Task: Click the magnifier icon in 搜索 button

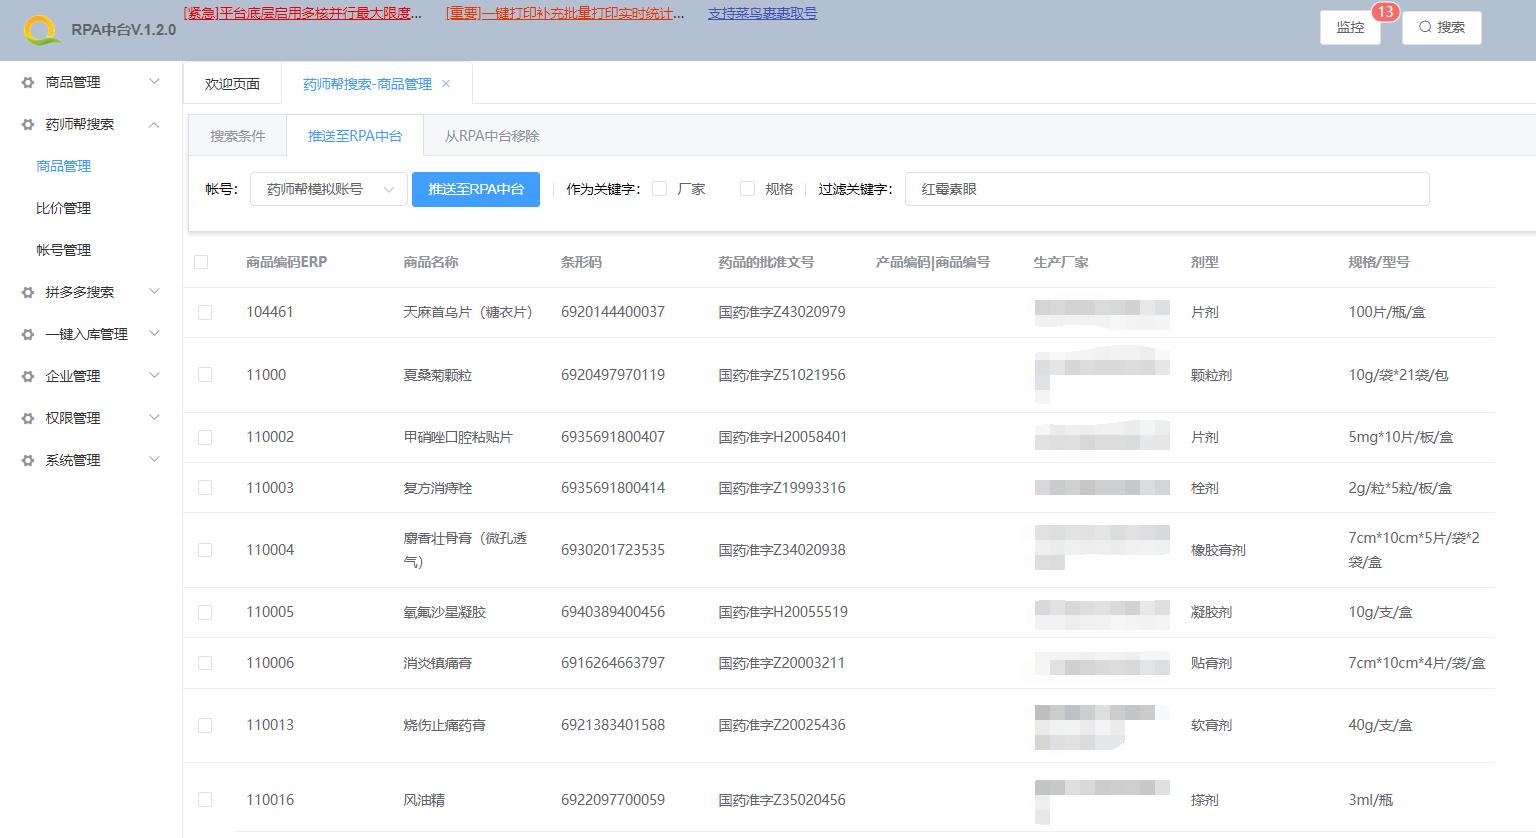Action: click(1424, 28)
